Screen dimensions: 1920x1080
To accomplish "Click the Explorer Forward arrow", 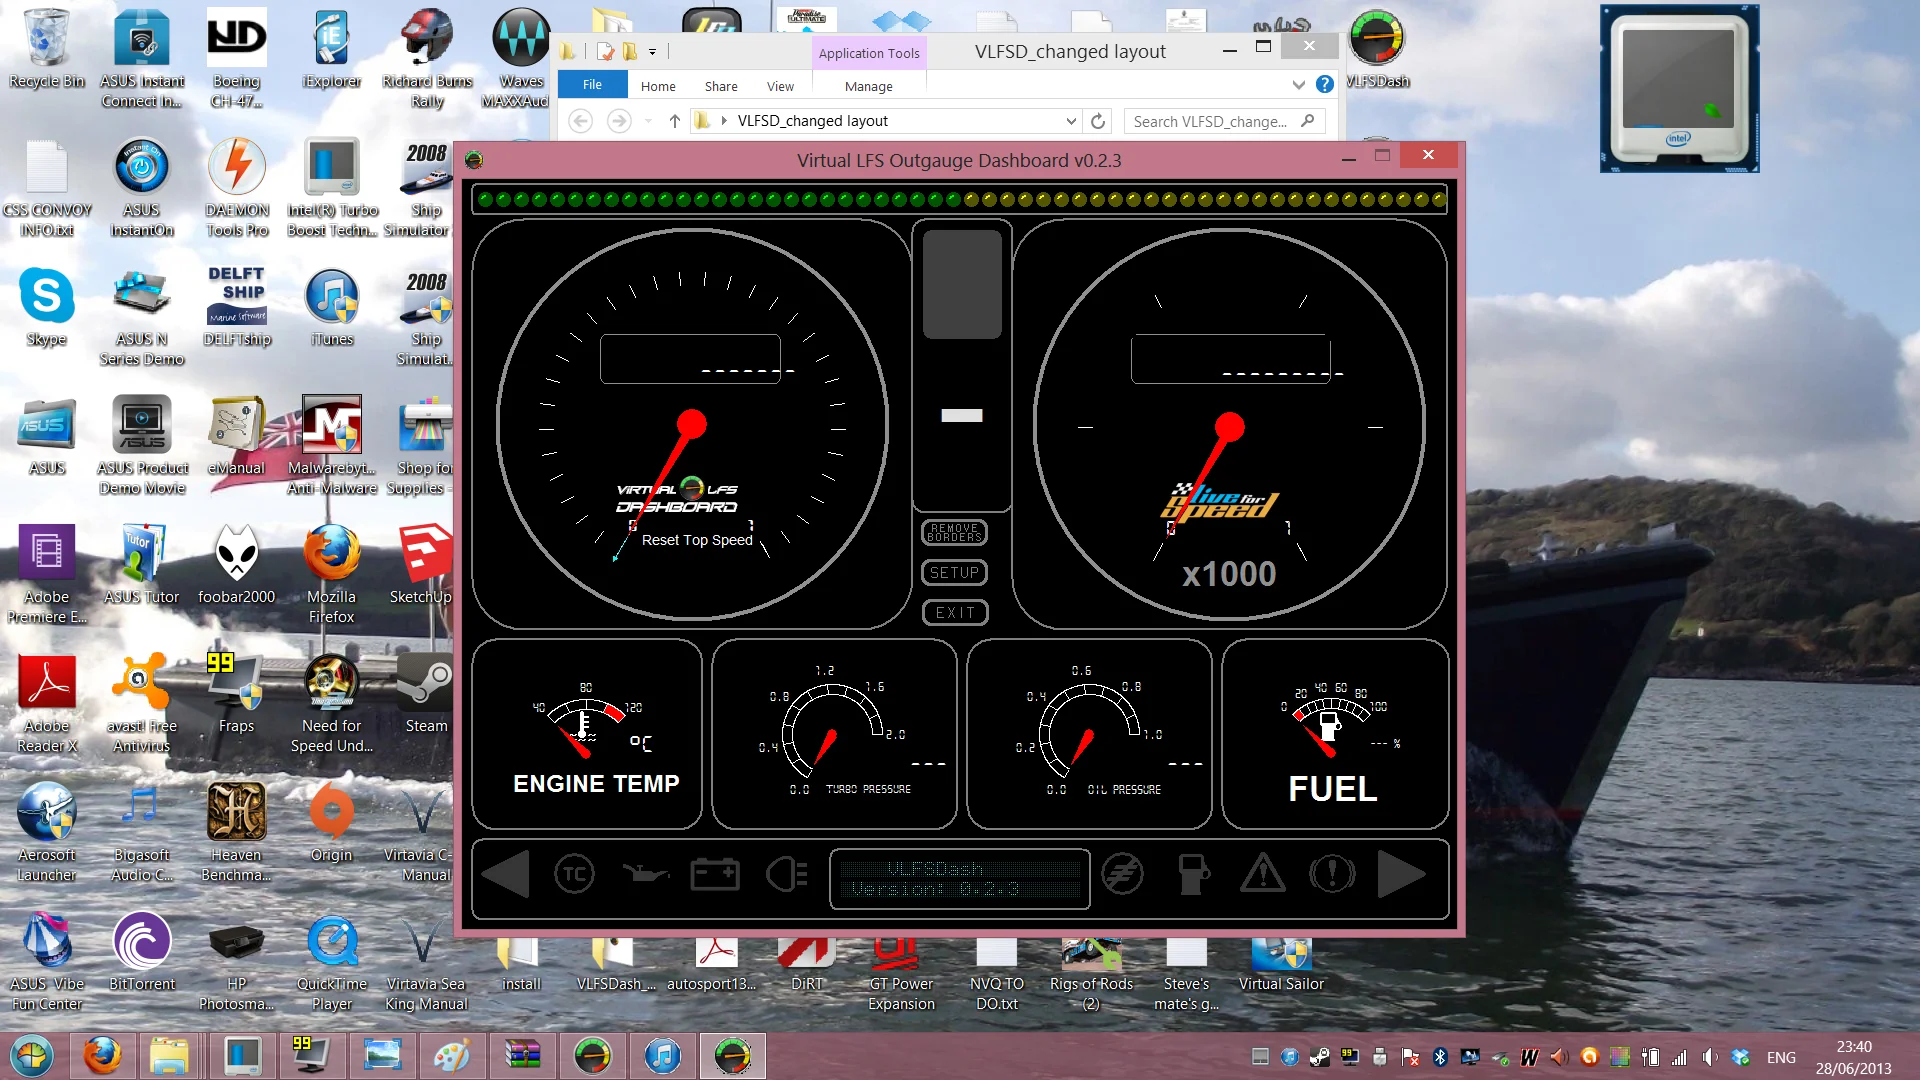I will (x=619, y=121).
